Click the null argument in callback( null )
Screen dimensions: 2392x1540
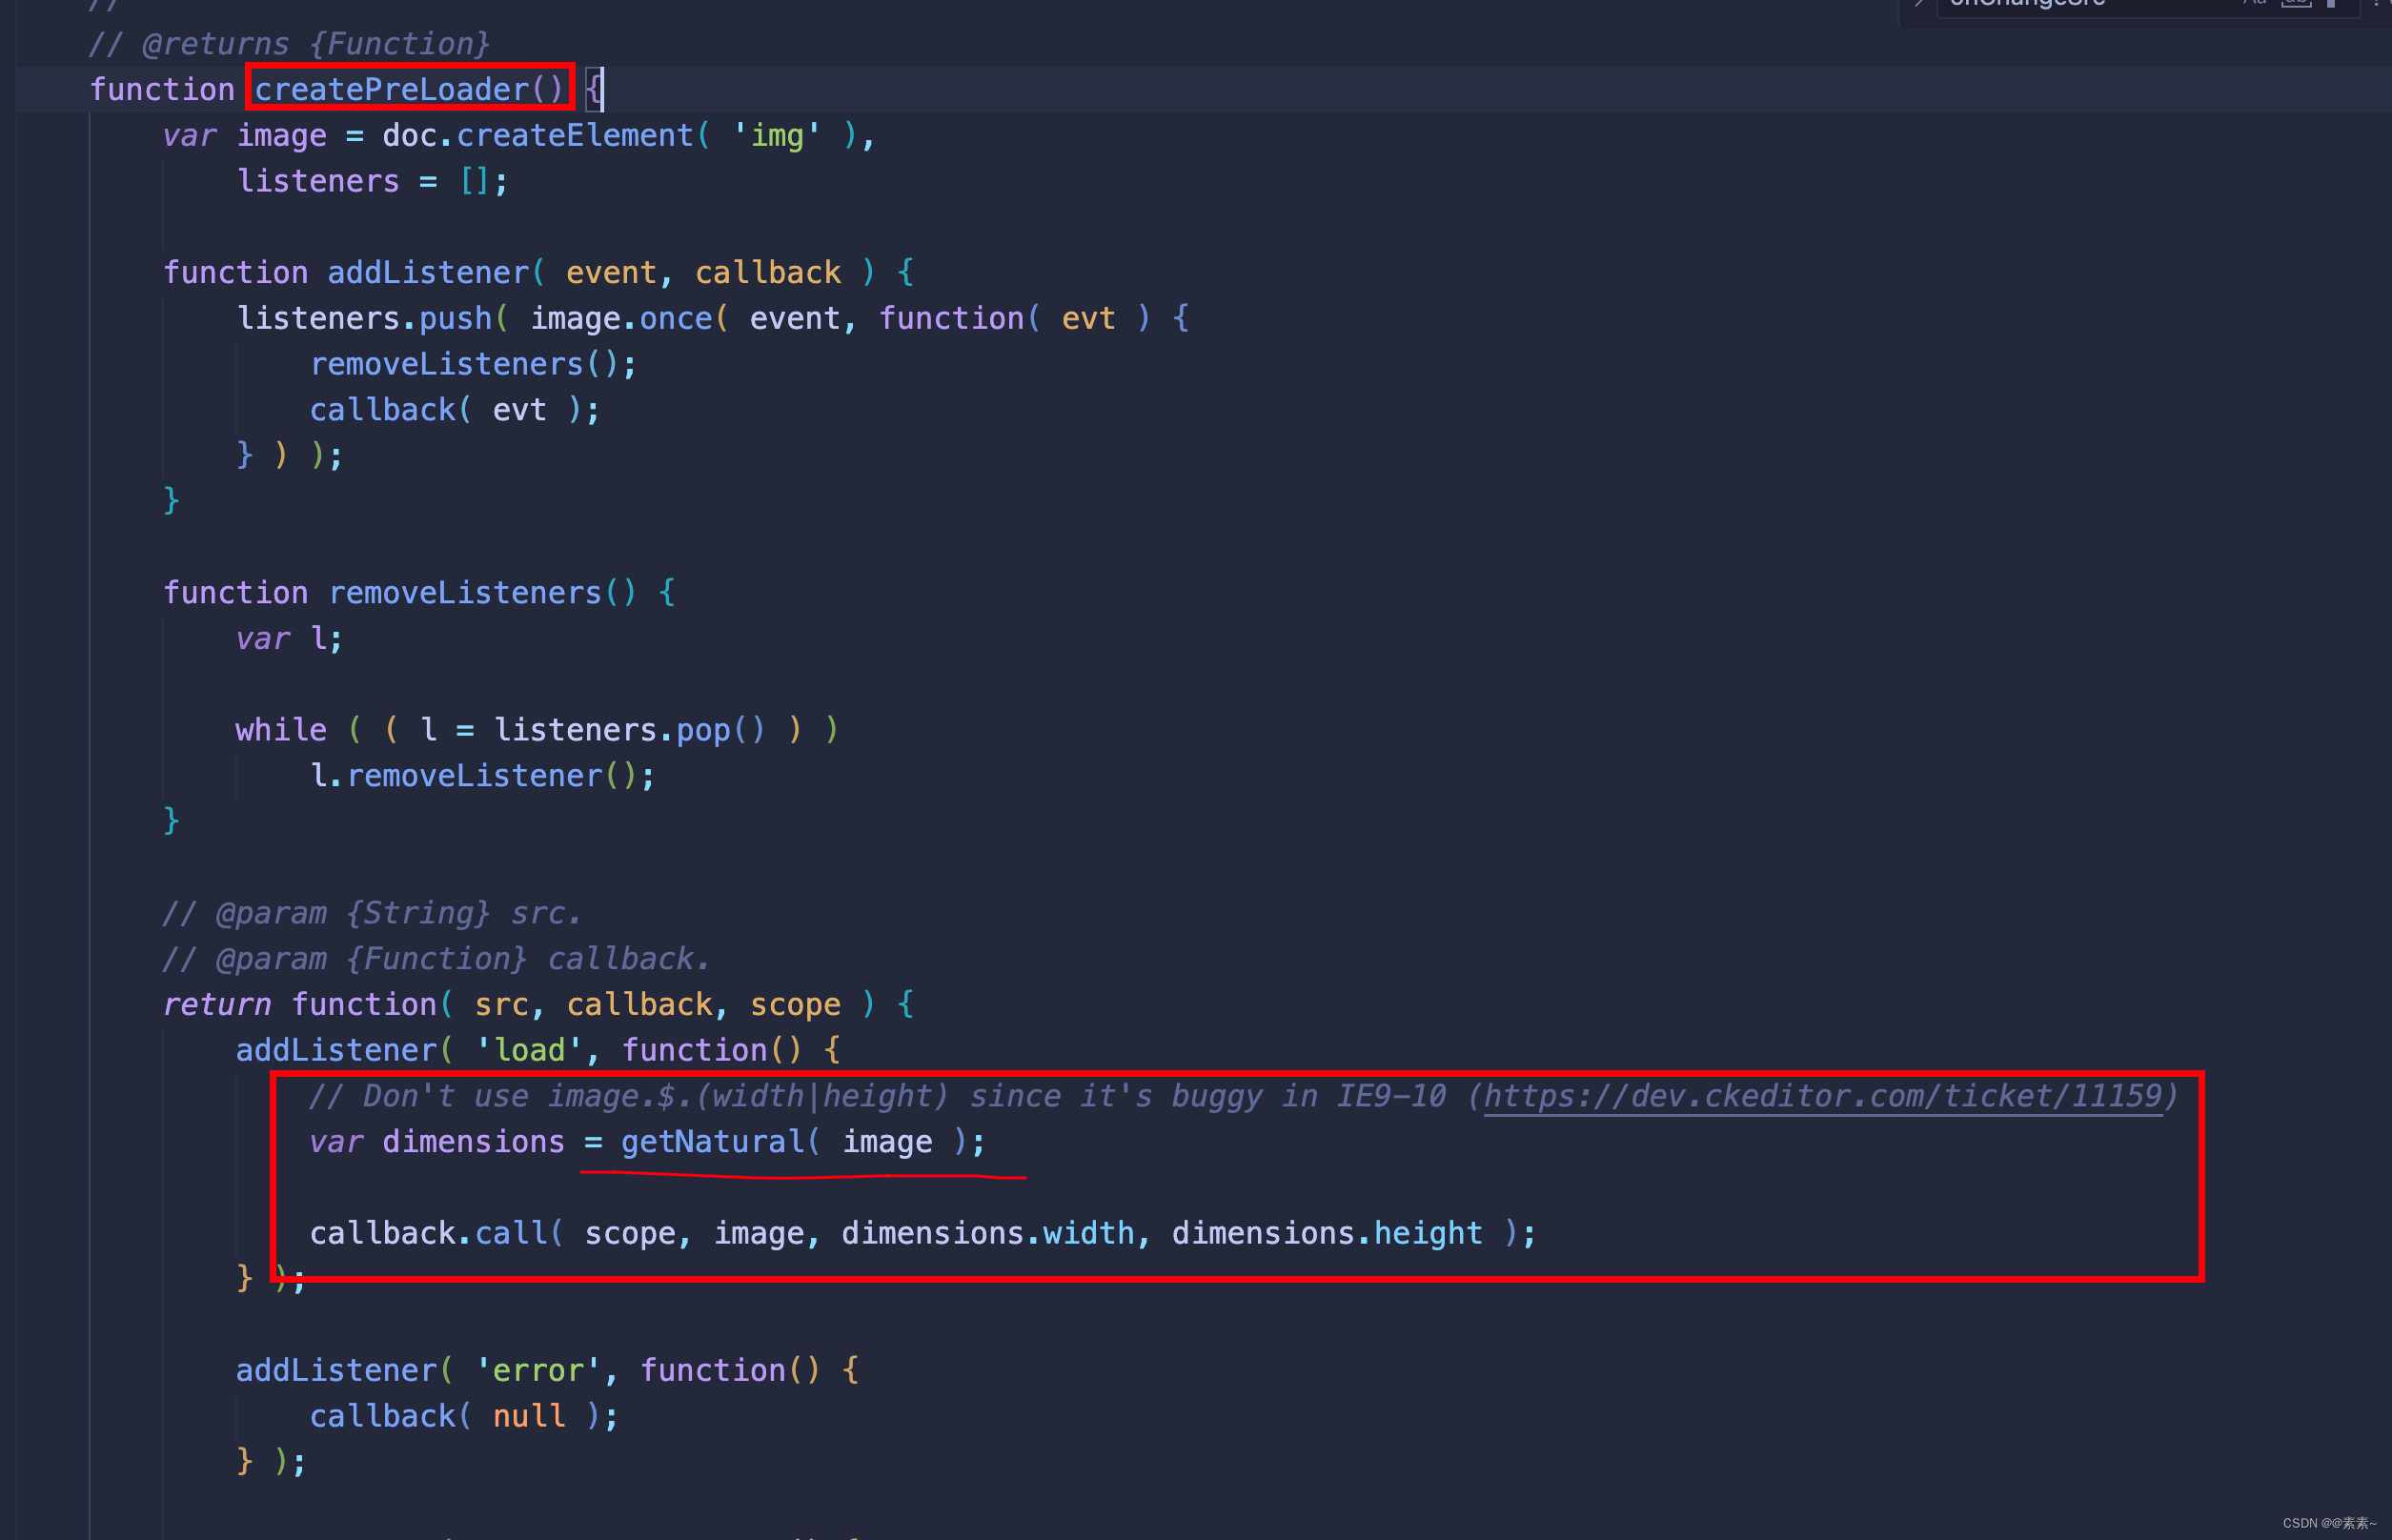pyautogui.click(x=529, y=1416)
